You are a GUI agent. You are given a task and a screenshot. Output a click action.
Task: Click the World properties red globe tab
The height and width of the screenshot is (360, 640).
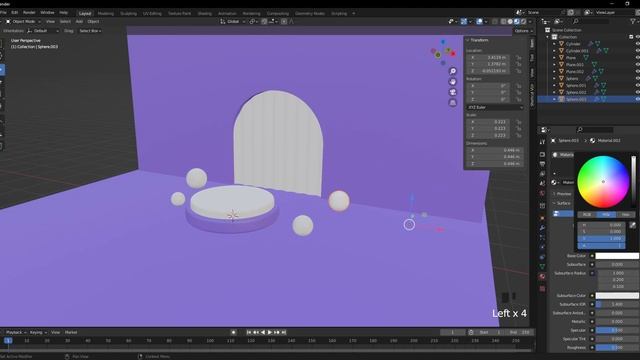click(542, 193)
